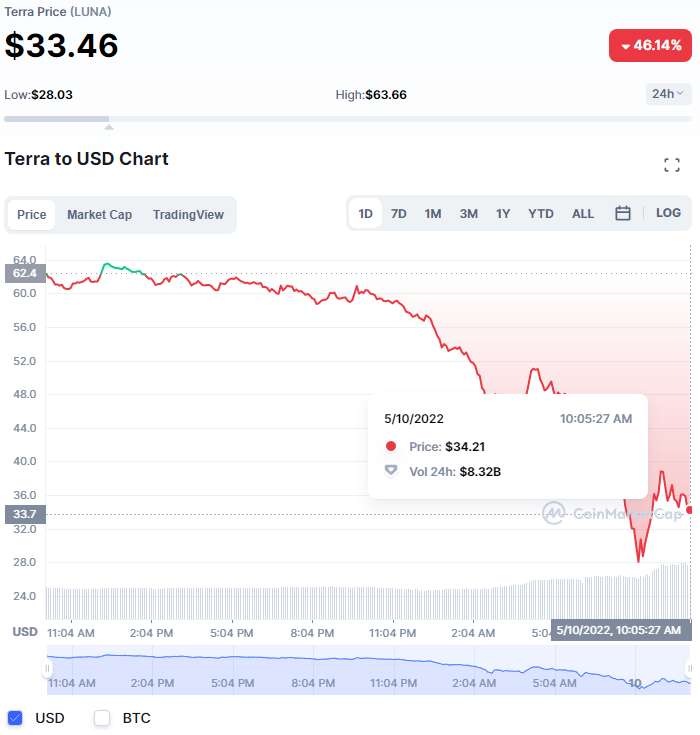The width and height of the screenshot is (700, 735).
Task: Uncheck the USD checkbox
Action: pos(15,718)
